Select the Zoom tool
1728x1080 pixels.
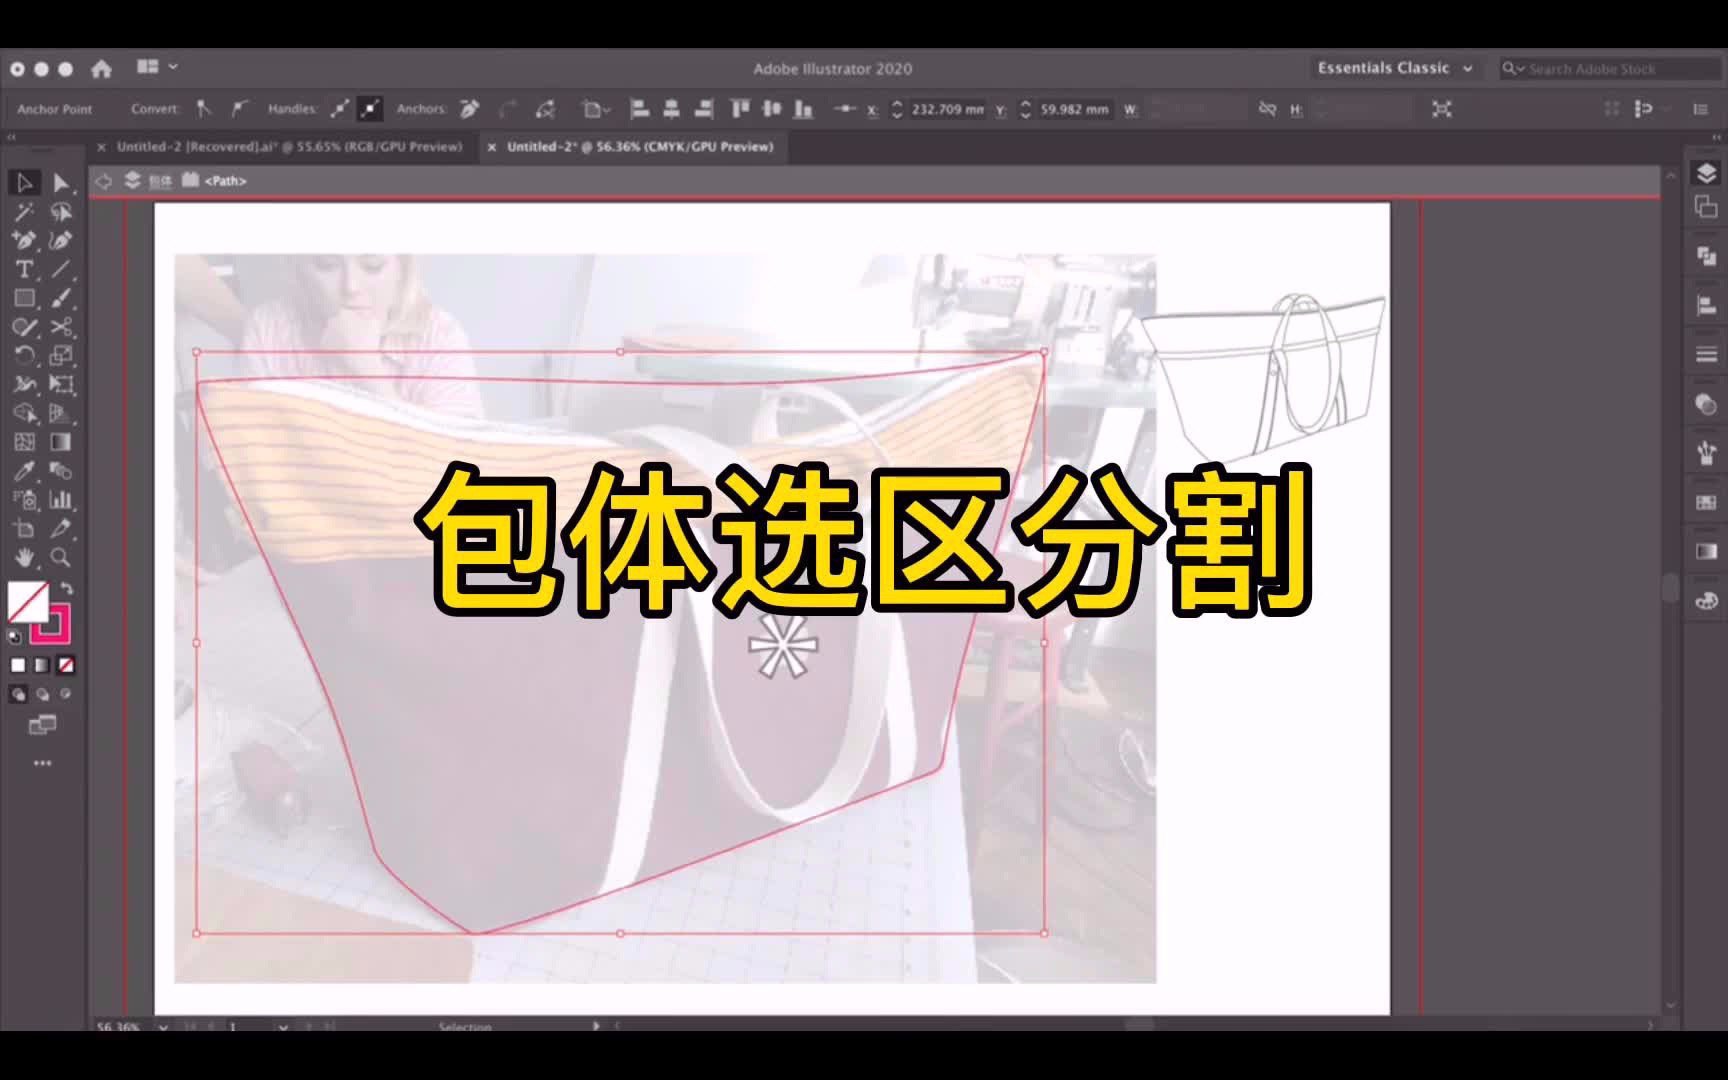[61, 558]
